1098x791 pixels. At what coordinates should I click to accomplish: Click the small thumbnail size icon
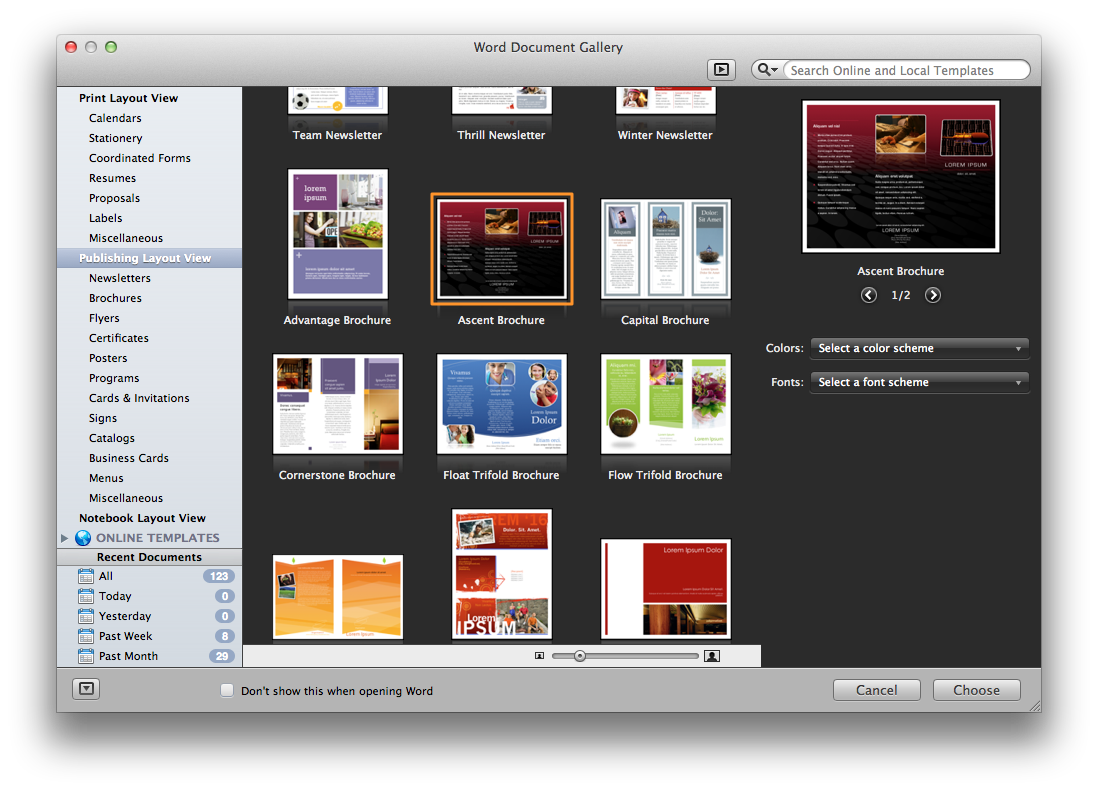coord(539,656)
